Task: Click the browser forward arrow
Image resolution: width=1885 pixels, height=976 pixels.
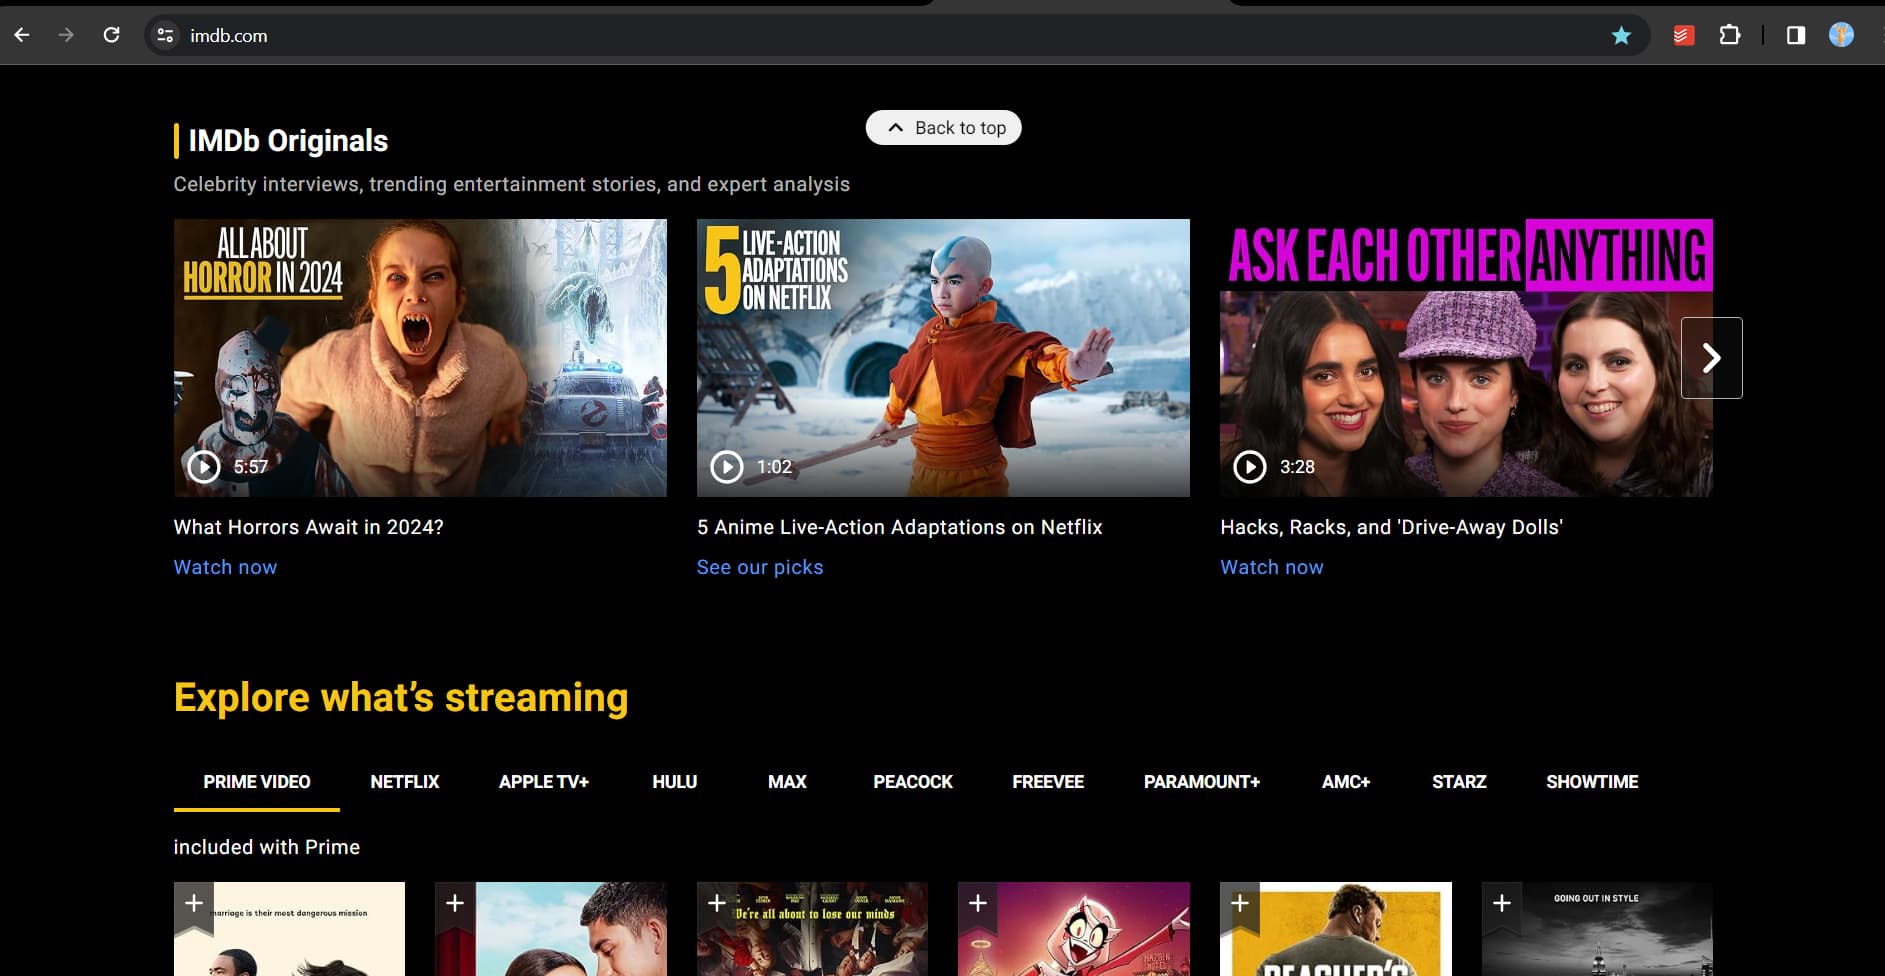Action: (x=66, y=35)
